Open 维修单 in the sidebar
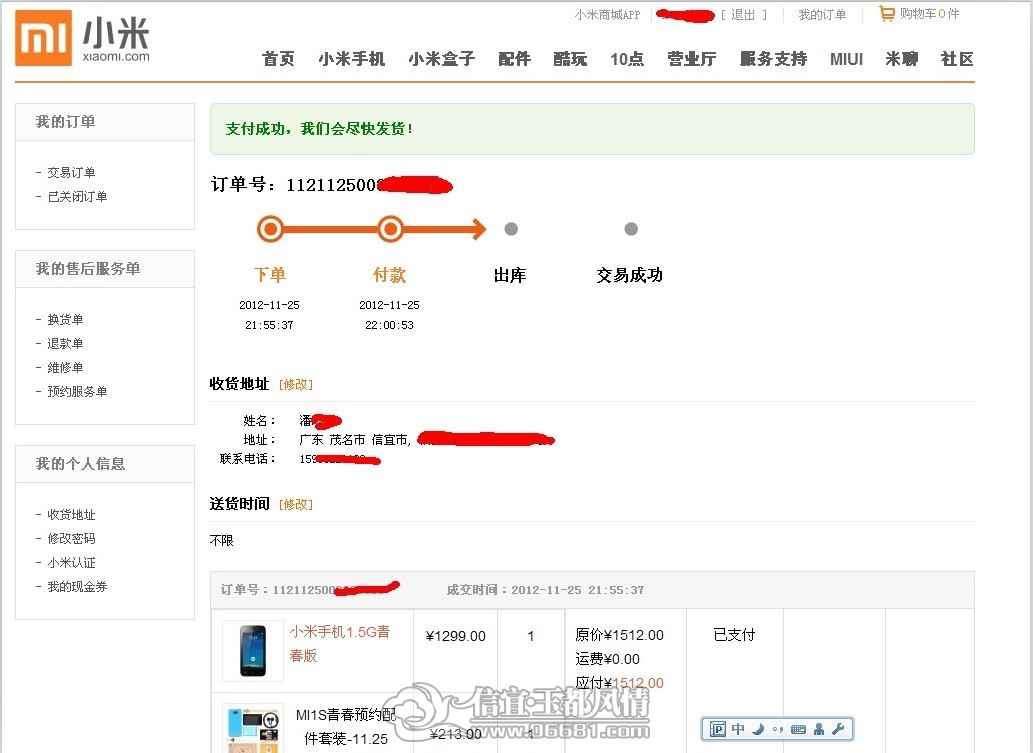 pyautogui.click(x=65, y=368)
